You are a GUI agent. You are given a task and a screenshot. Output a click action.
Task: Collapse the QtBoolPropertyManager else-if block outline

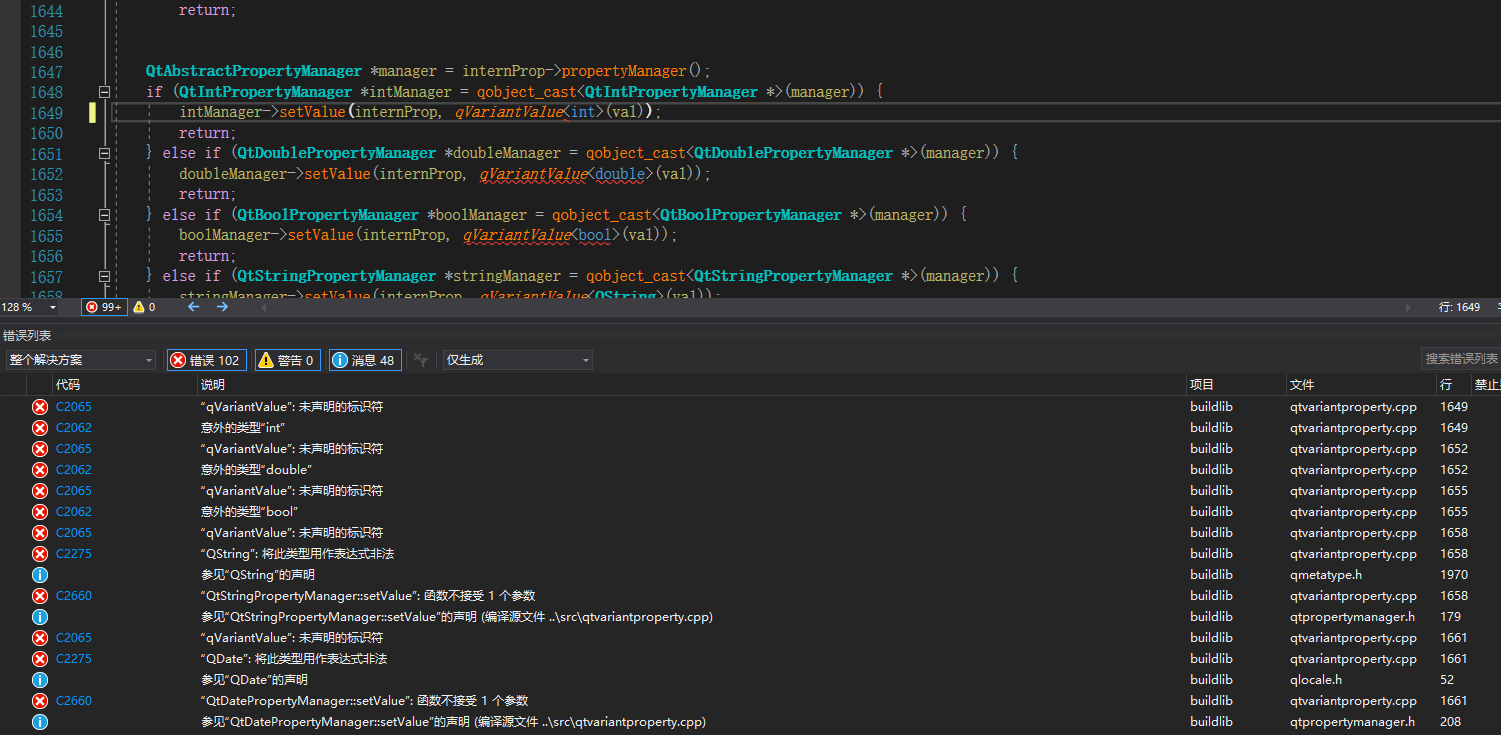[104, 215]
